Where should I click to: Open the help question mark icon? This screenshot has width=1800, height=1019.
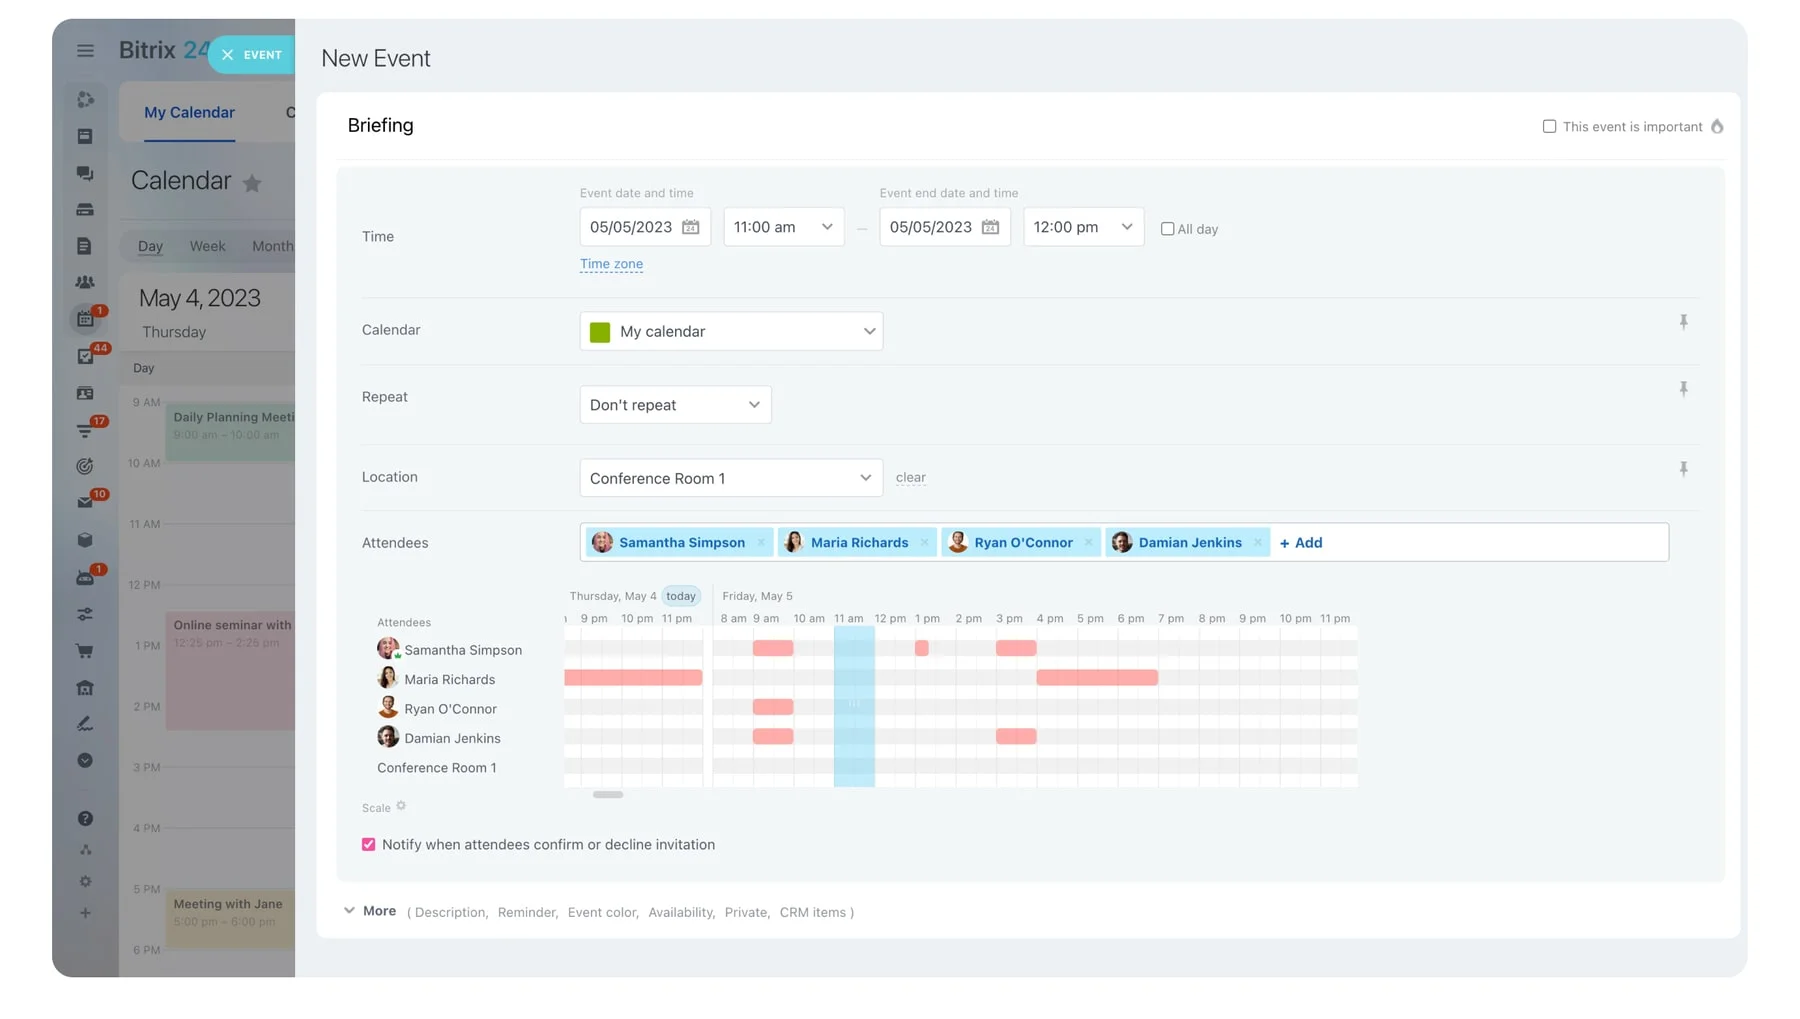click(x=85, y=818)
